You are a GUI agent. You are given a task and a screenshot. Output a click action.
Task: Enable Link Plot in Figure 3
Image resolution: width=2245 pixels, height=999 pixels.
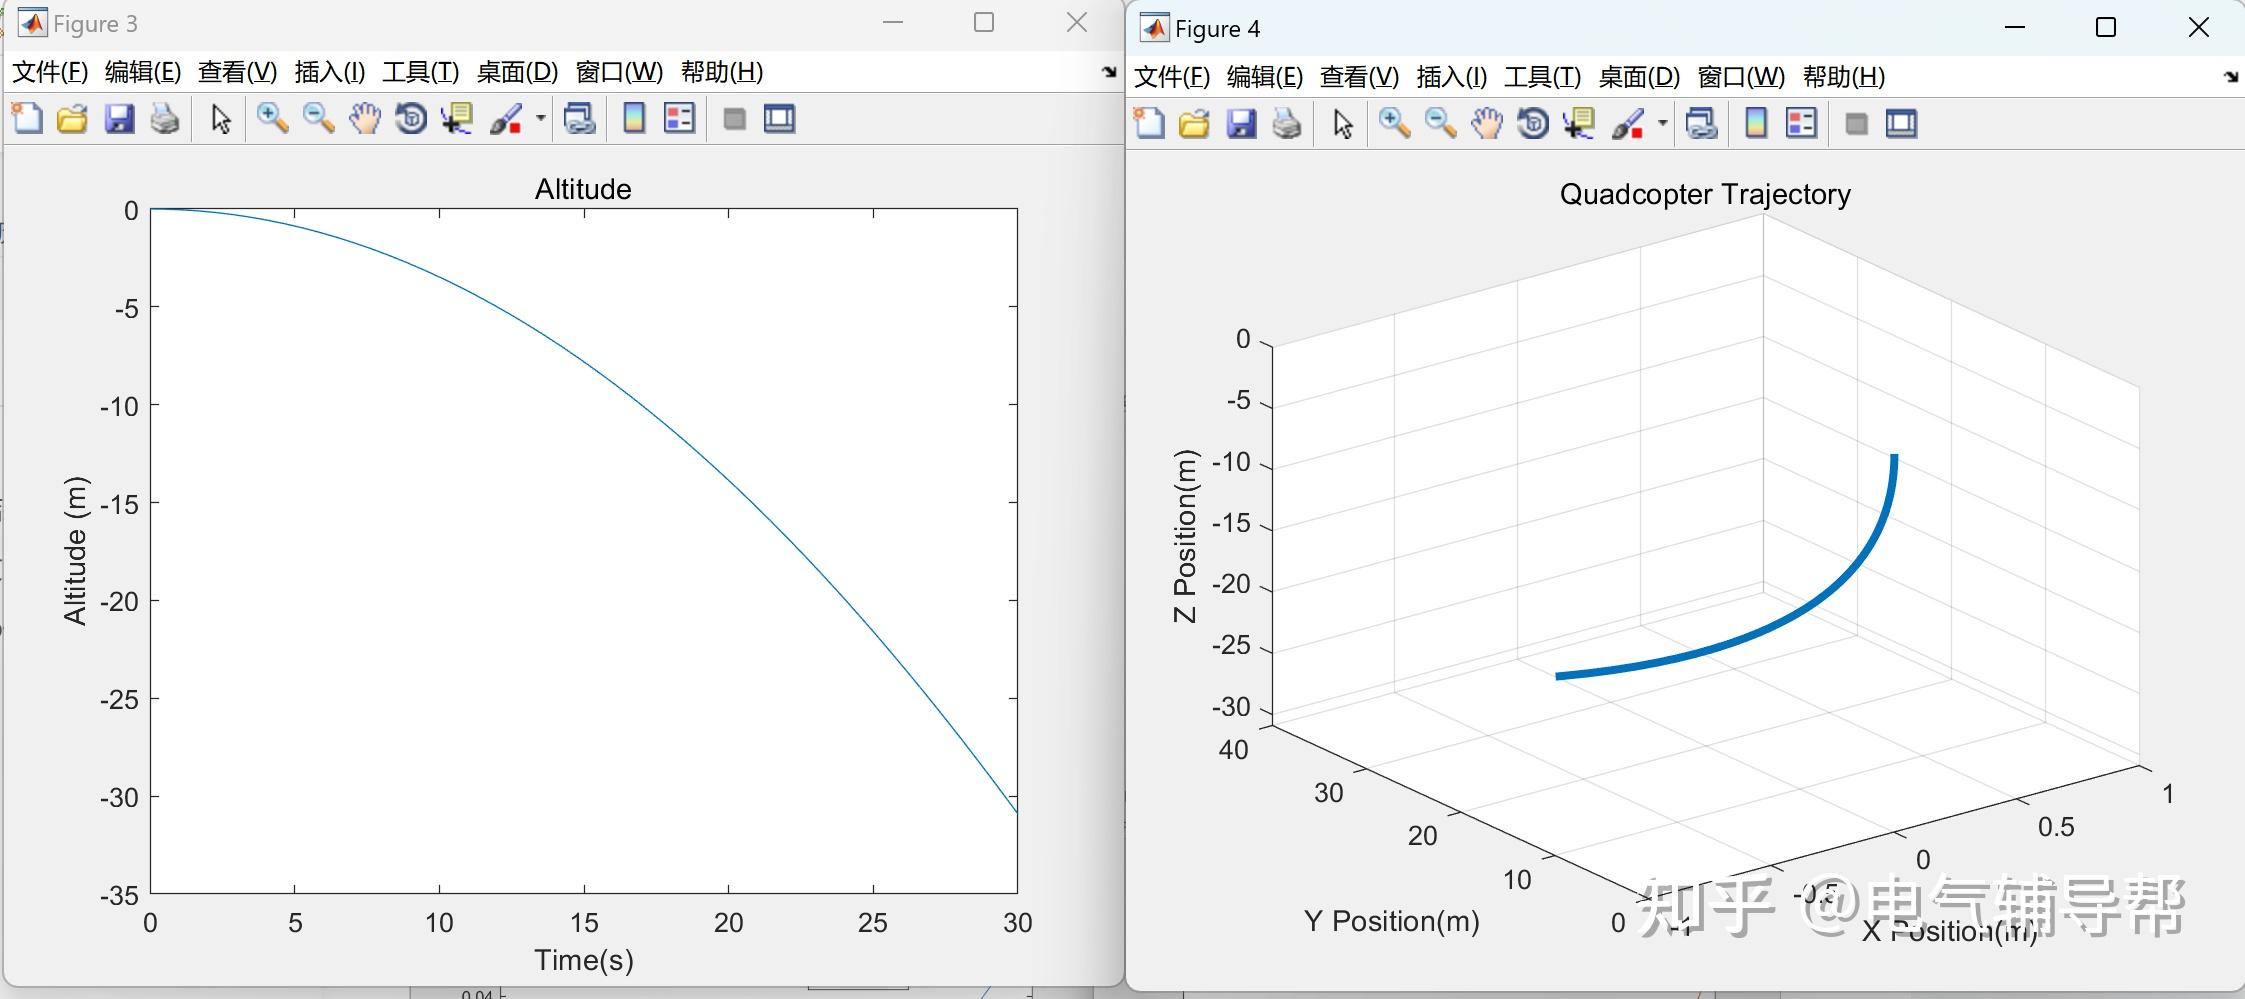(580, 119)
